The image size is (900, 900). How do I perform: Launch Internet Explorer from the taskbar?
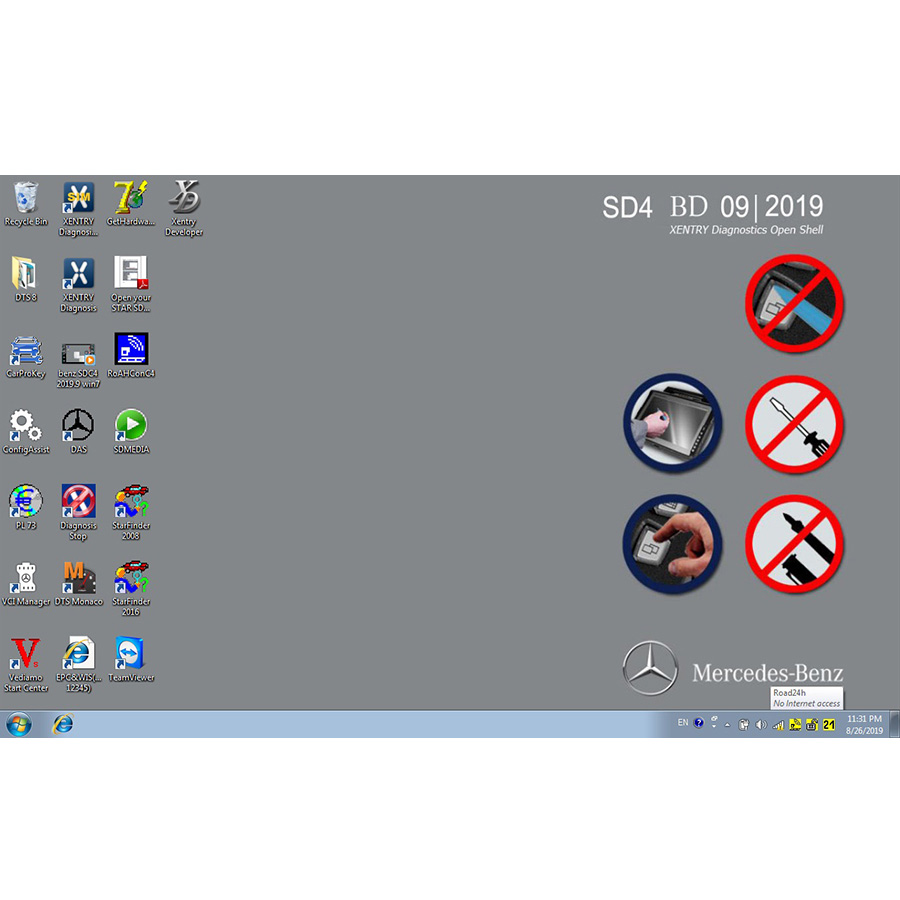pyautogui.click(x=63, y=724)
